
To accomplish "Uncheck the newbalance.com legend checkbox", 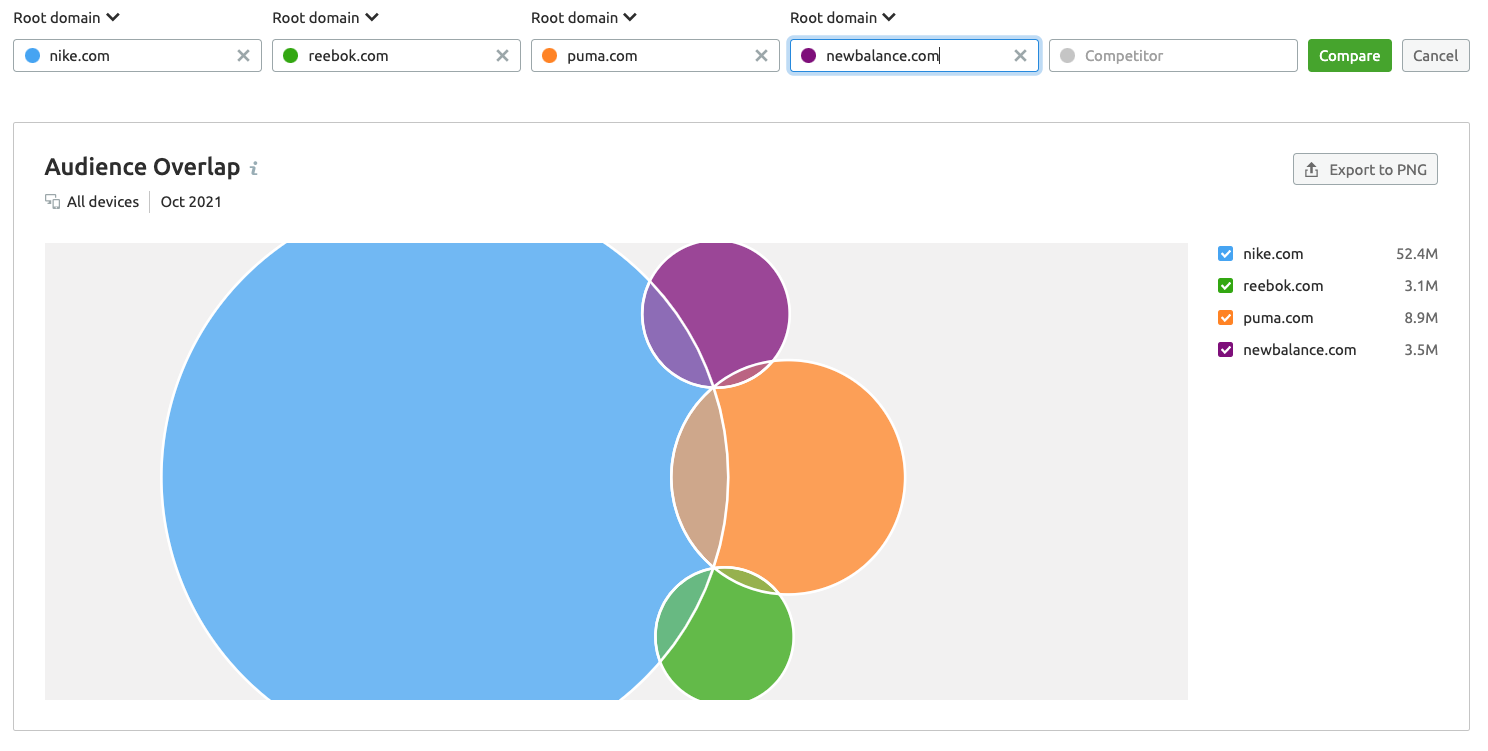I will click(1225, 350).
